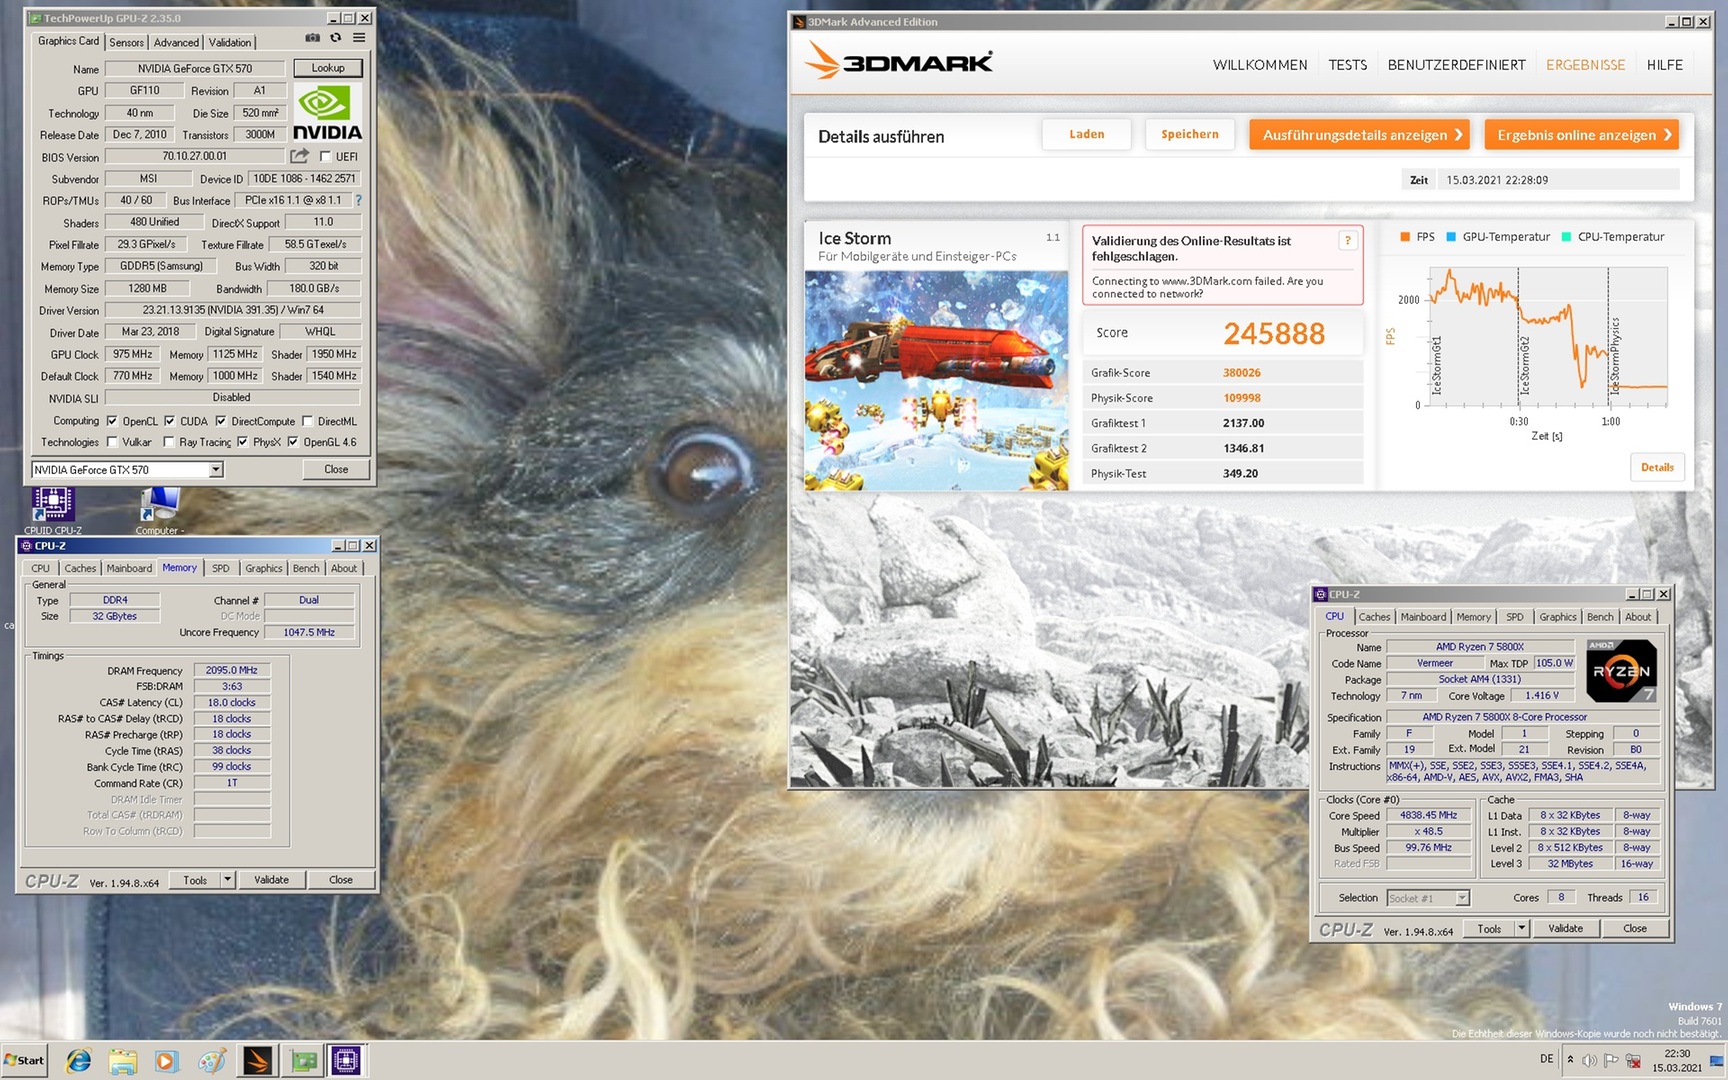Click the green CPU-Temperatur legend swatch
This screenshot has height=1080, width=1728.
pyautogui.click(x=1566, y=237)
